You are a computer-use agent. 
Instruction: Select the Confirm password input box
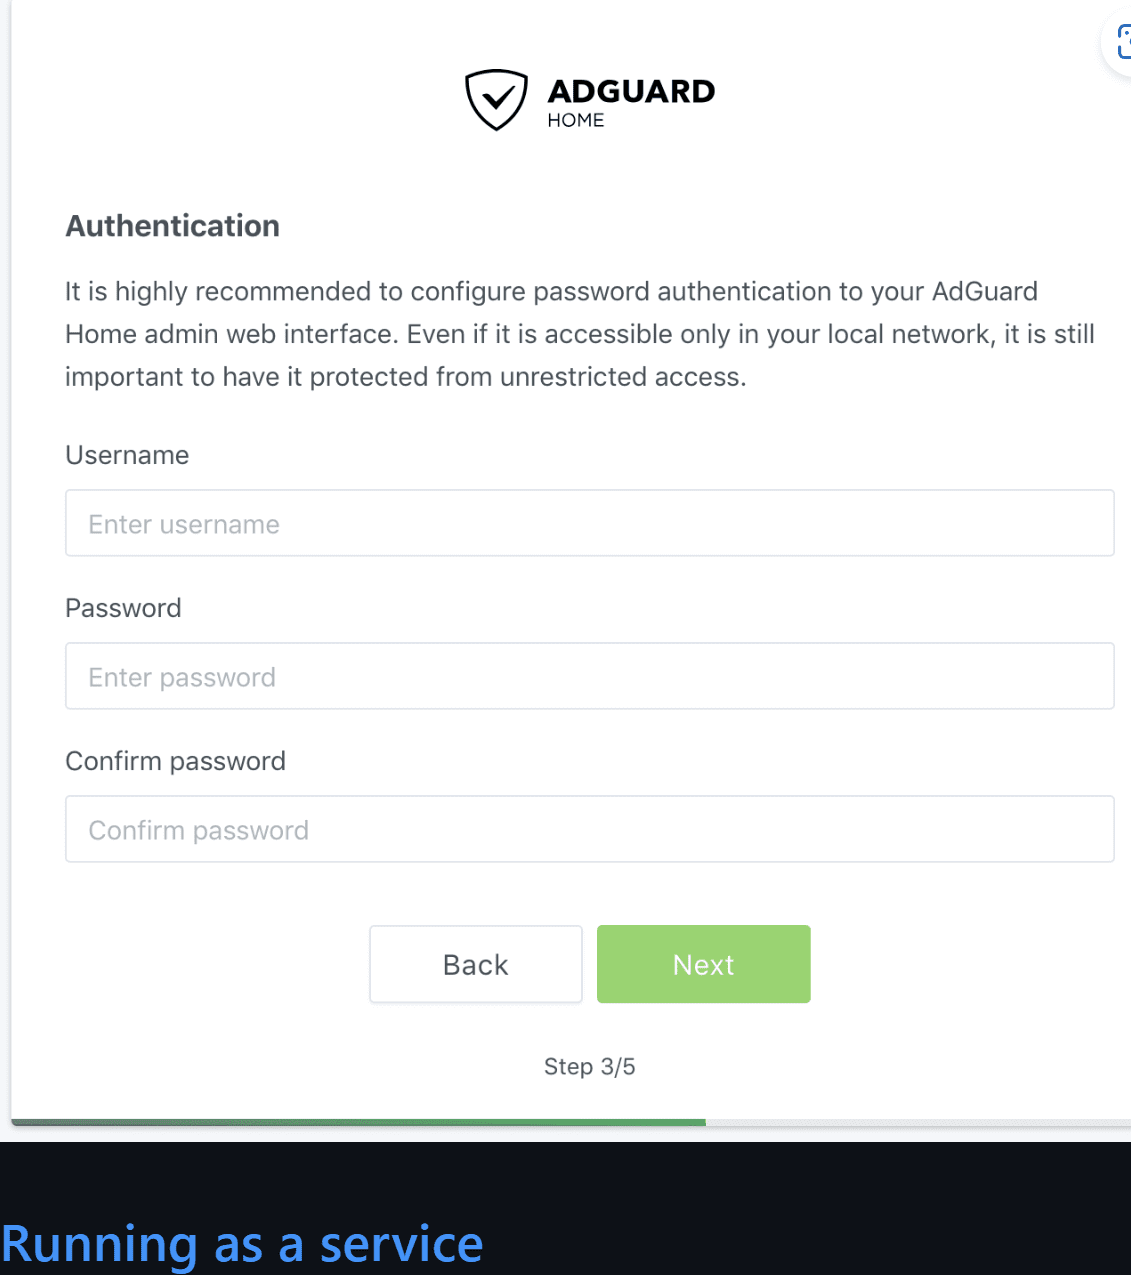tap(590, 829)
